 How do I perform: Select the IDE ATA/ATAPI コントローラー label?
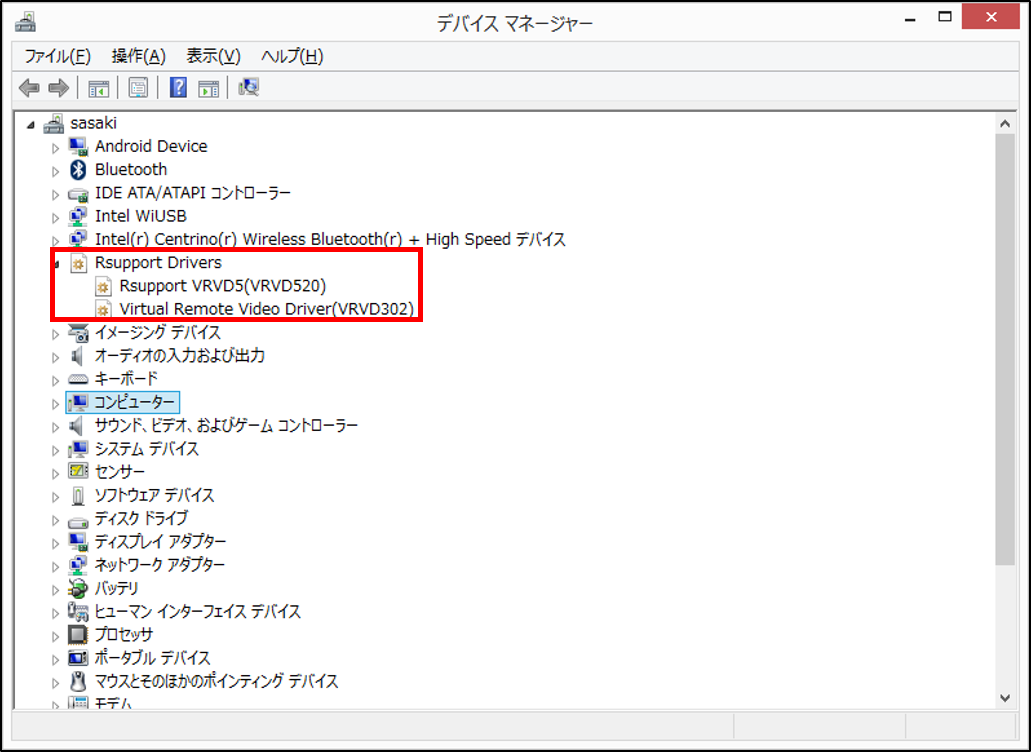(x=193, y=193)
